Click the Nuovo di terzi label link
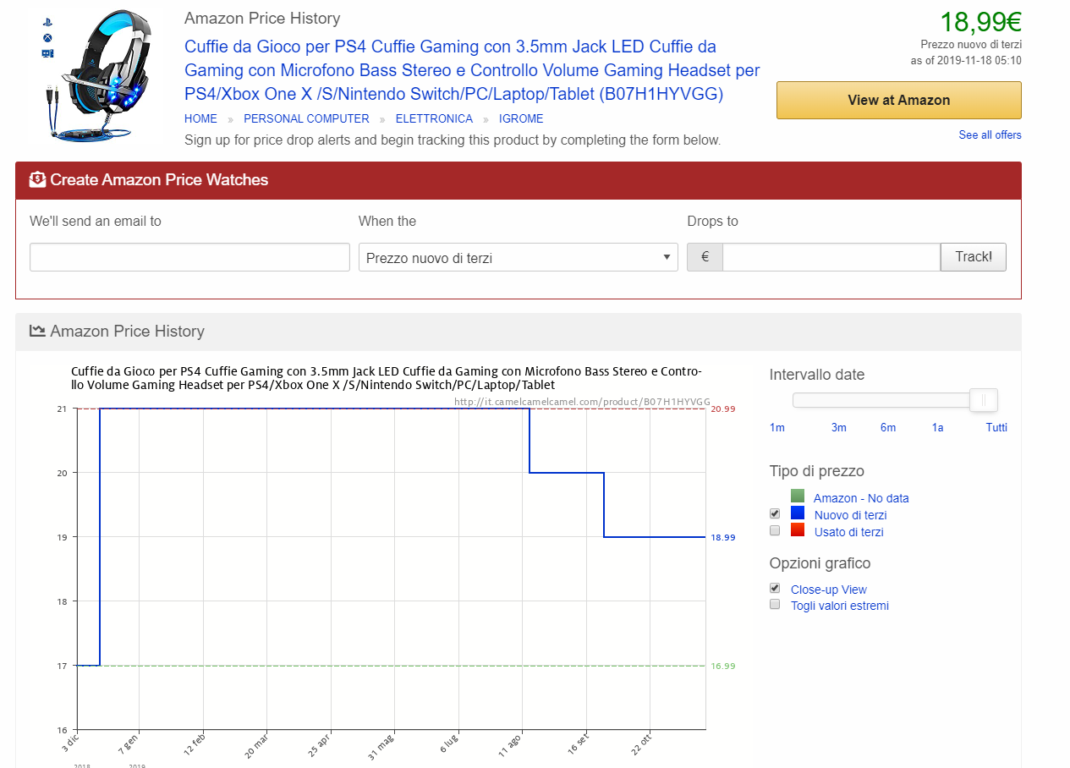Screen dimensions: 1070x768 [850, 515]
